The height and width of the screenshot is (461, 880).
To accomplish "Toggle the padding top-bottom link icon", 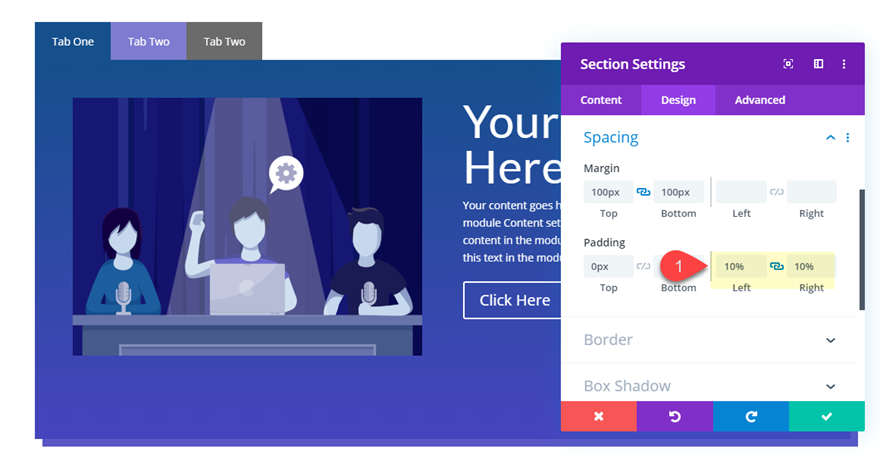I will (643, 266).
